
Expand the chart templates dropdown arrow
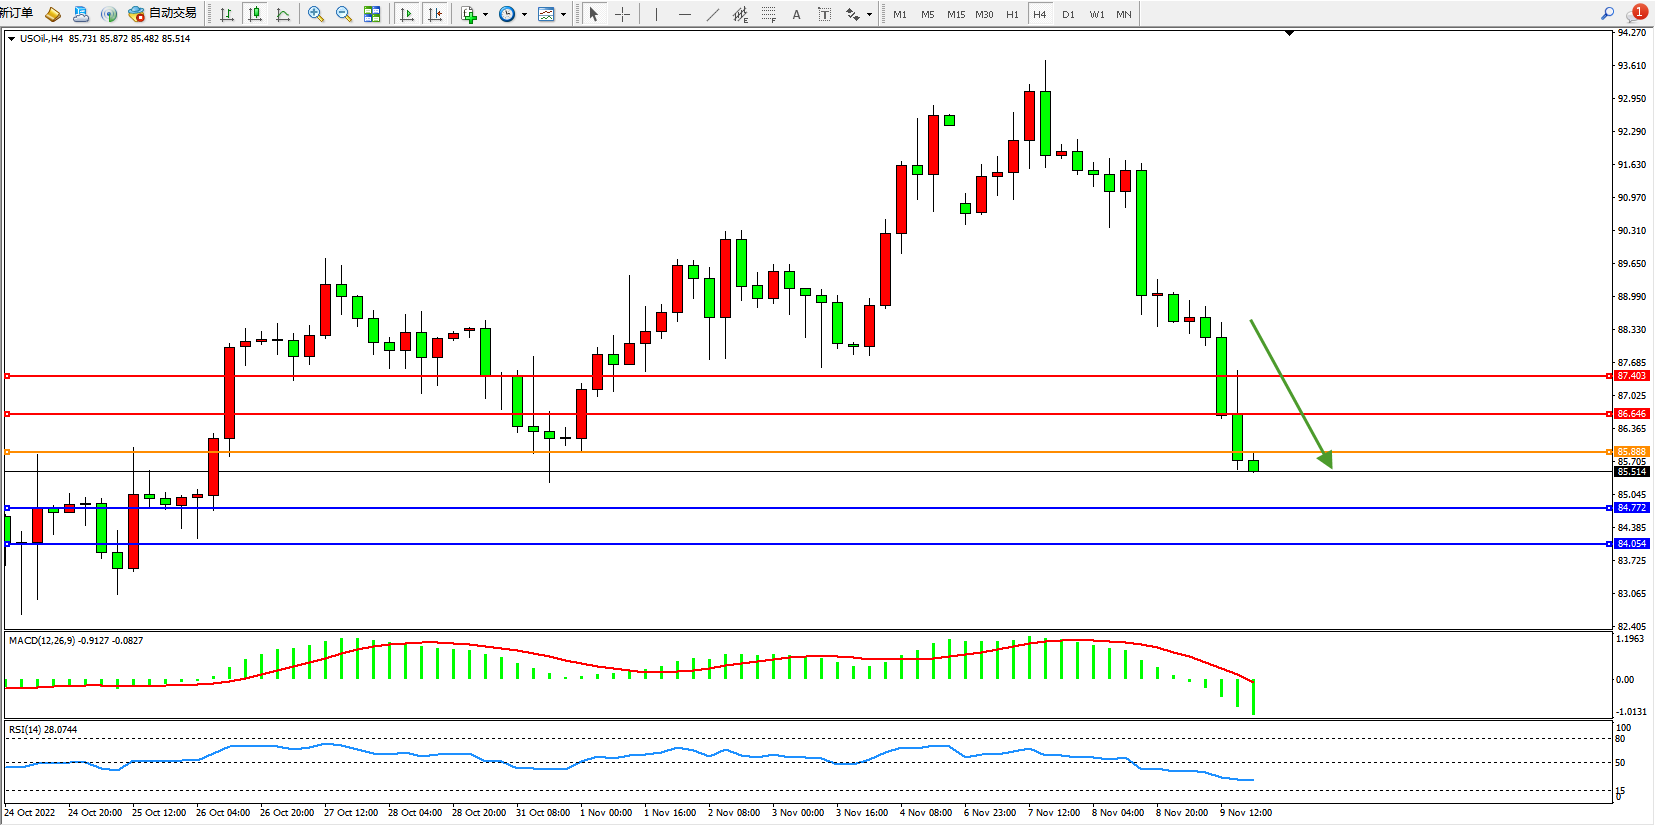point(563,14)
